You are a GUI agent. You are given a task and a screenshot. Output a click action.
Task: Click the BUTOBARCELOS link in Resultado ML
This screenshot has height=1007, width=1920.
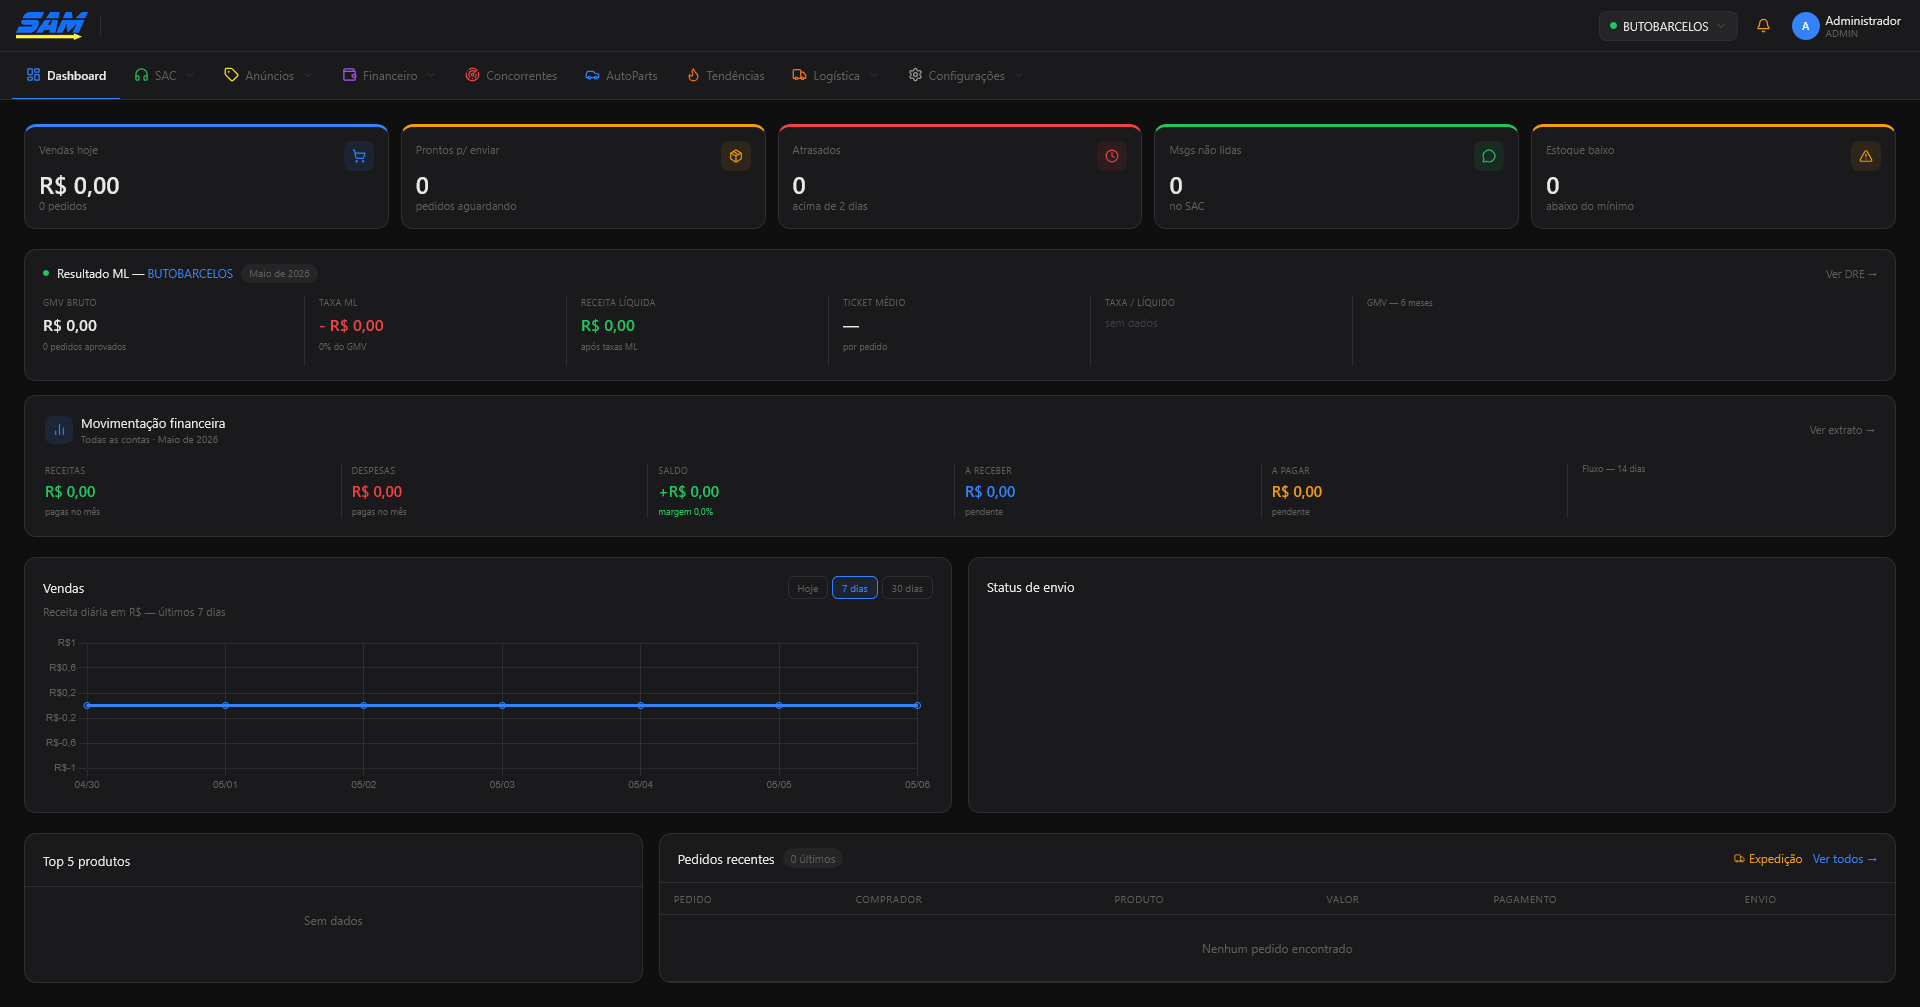point(190,274)
